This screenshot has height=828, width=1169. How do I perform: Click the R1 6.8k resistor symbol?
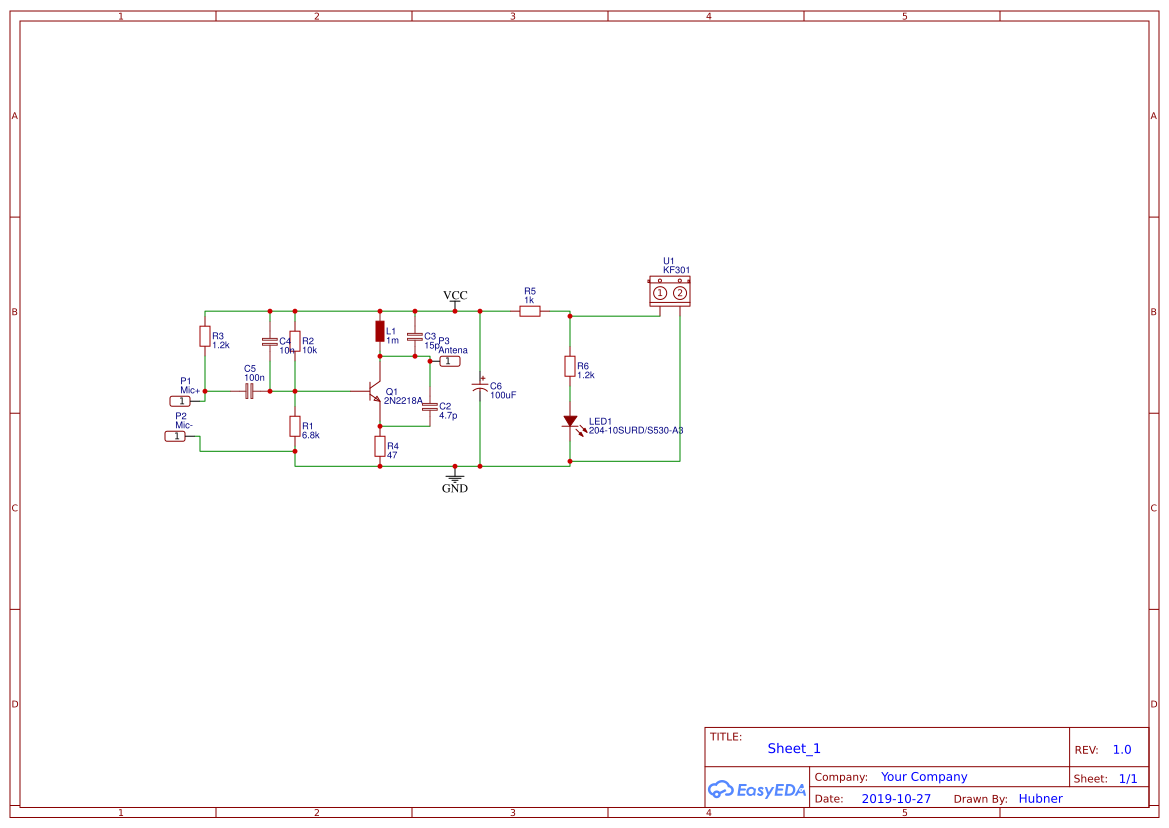click(294, 427)
